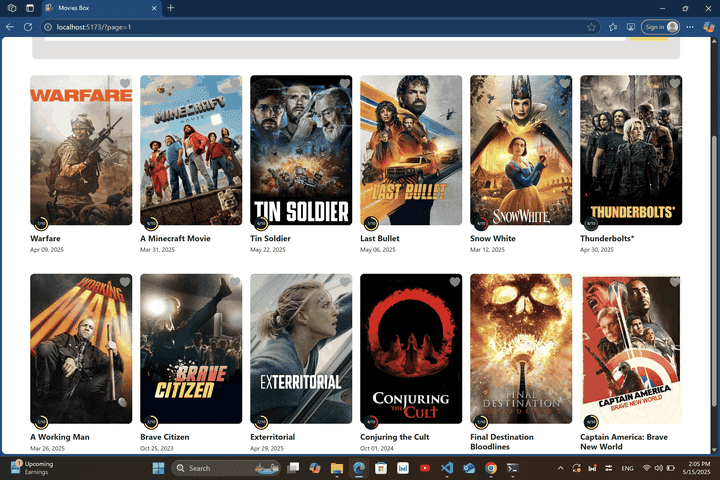Click the May 22, 2025 release date
Image resolution: width=720 pixels, height=480 pixels.
tap(268, 250)
